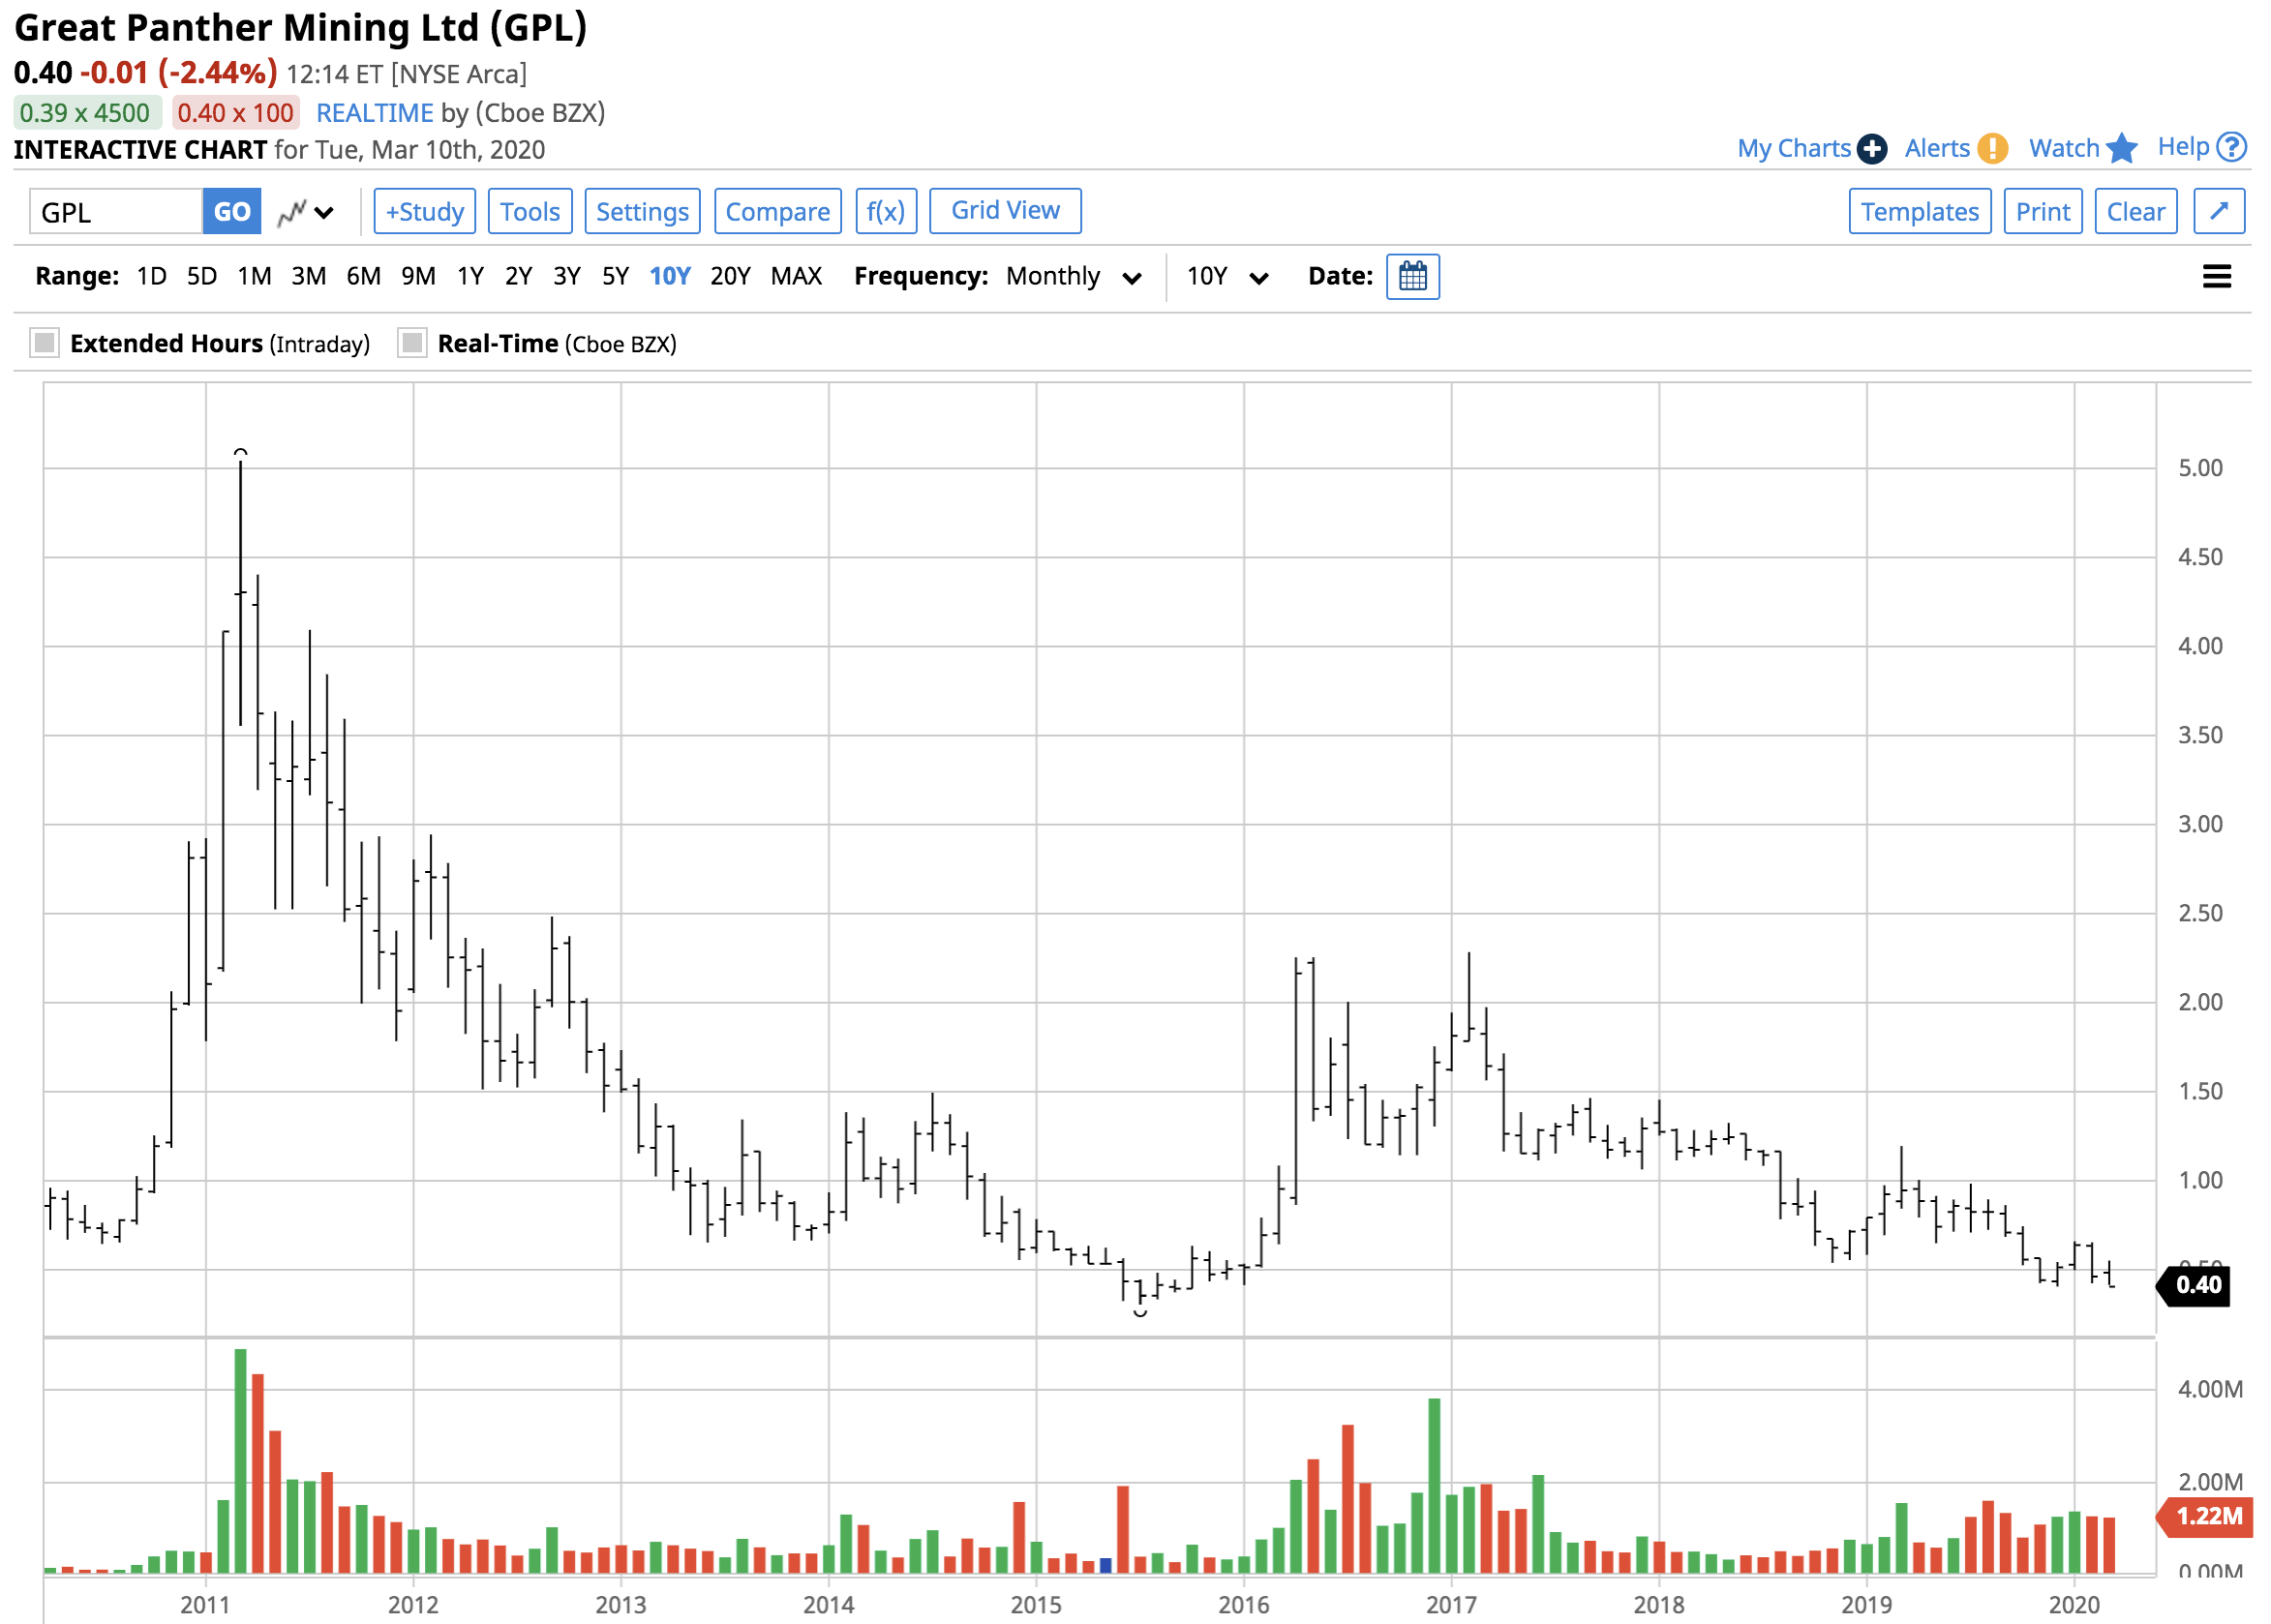Click the Print button

coord(2043,211)
